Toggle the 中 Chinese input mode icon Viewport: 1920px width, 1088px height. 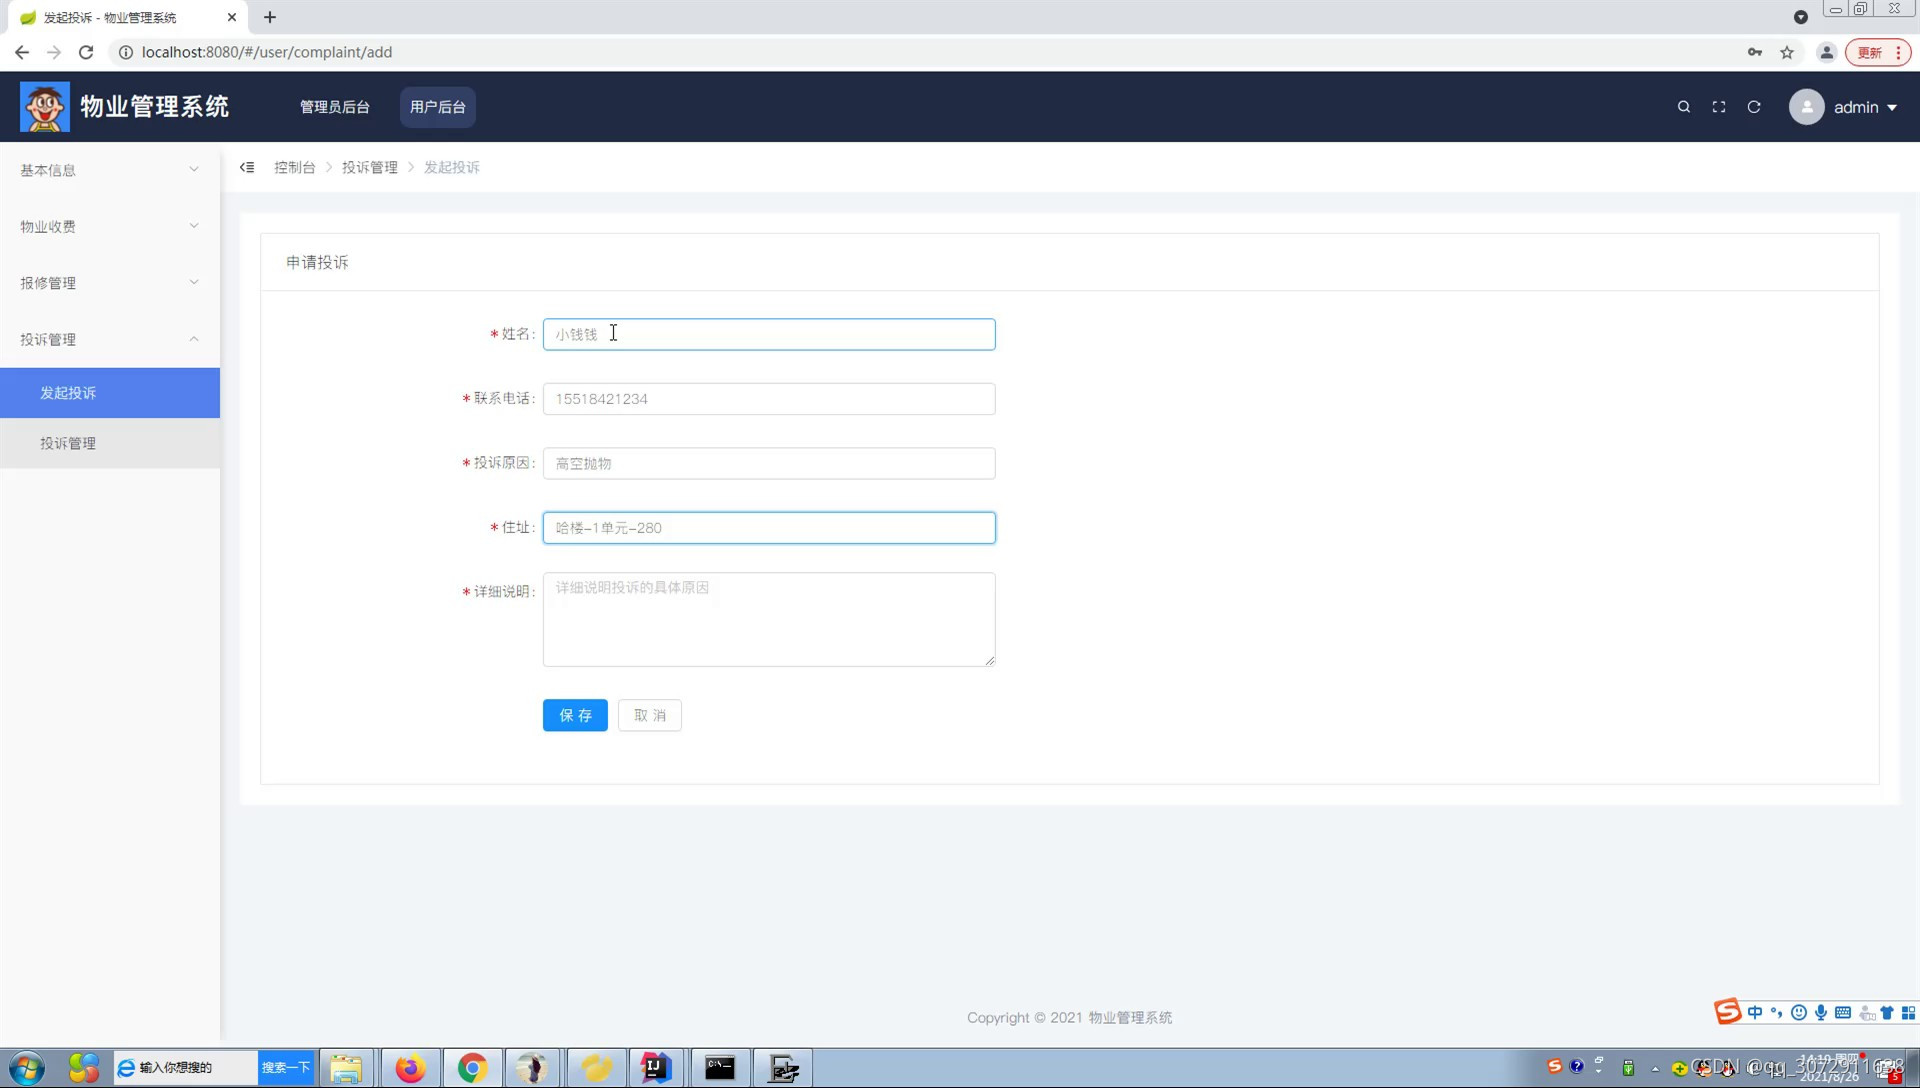pos(1755,1013)
